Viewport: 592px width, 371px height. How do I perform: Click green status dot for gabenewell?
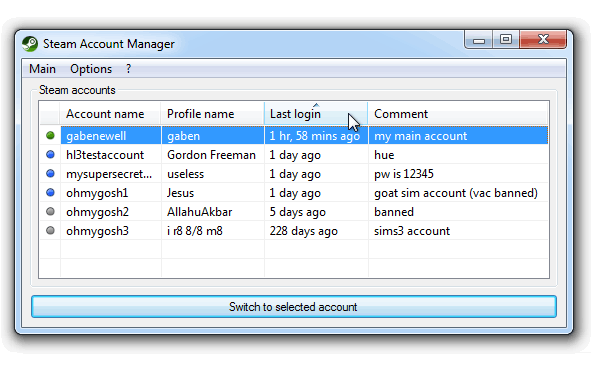pos(50,135)
